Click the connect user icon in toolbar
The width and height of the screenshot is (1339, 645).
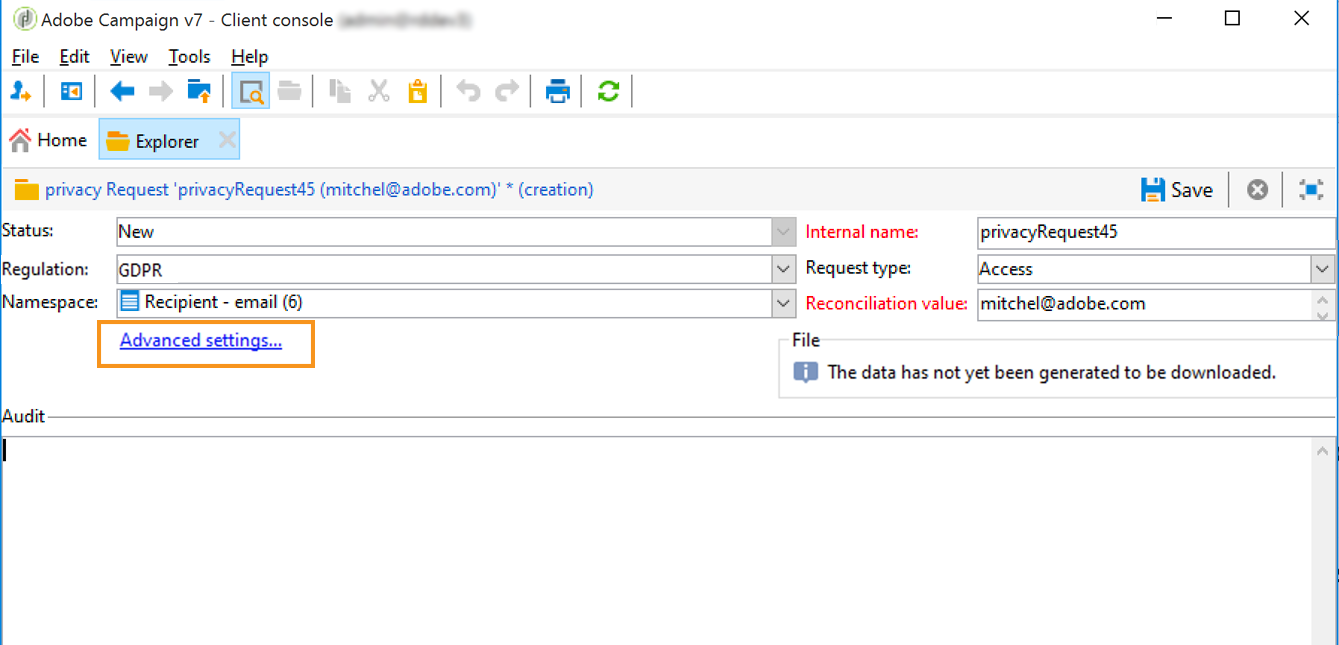[x=21, y=92]
